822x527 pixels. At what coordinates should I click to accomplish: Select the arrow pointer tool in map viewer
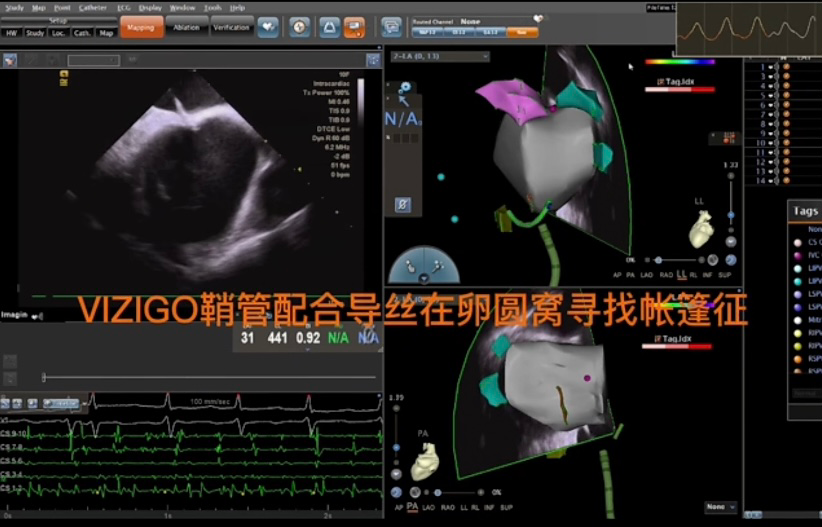coord(404,101)
